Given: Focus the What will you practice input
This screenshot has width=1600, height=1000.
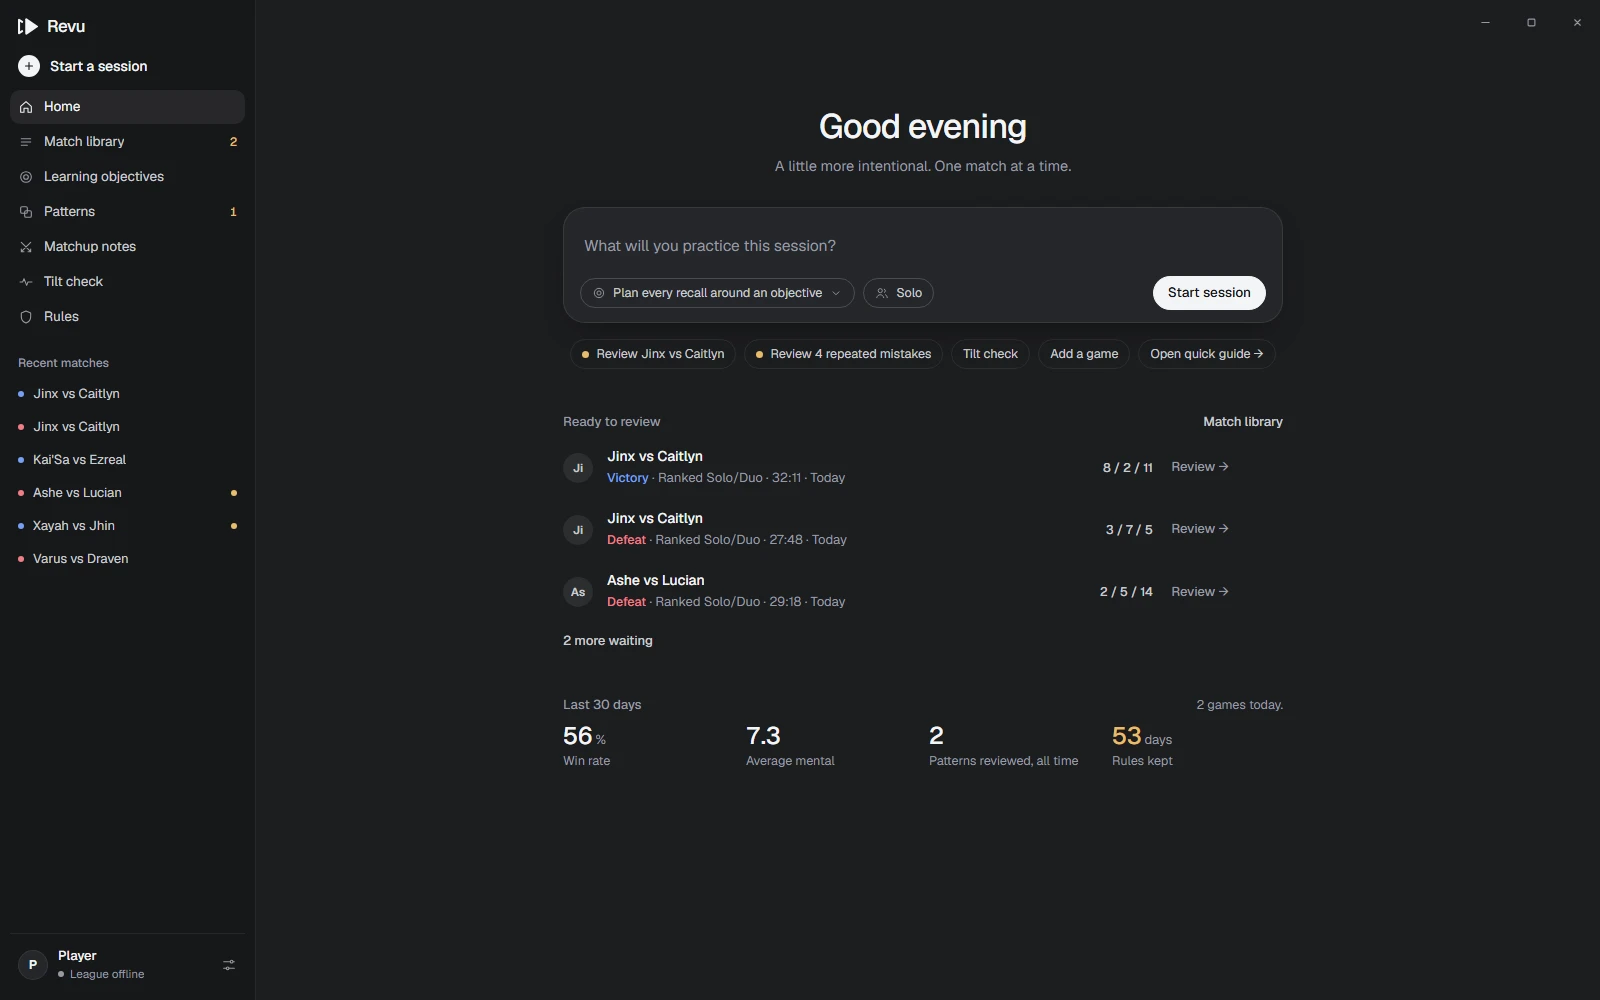Looking at the screenshot, I should click(922, 246).
